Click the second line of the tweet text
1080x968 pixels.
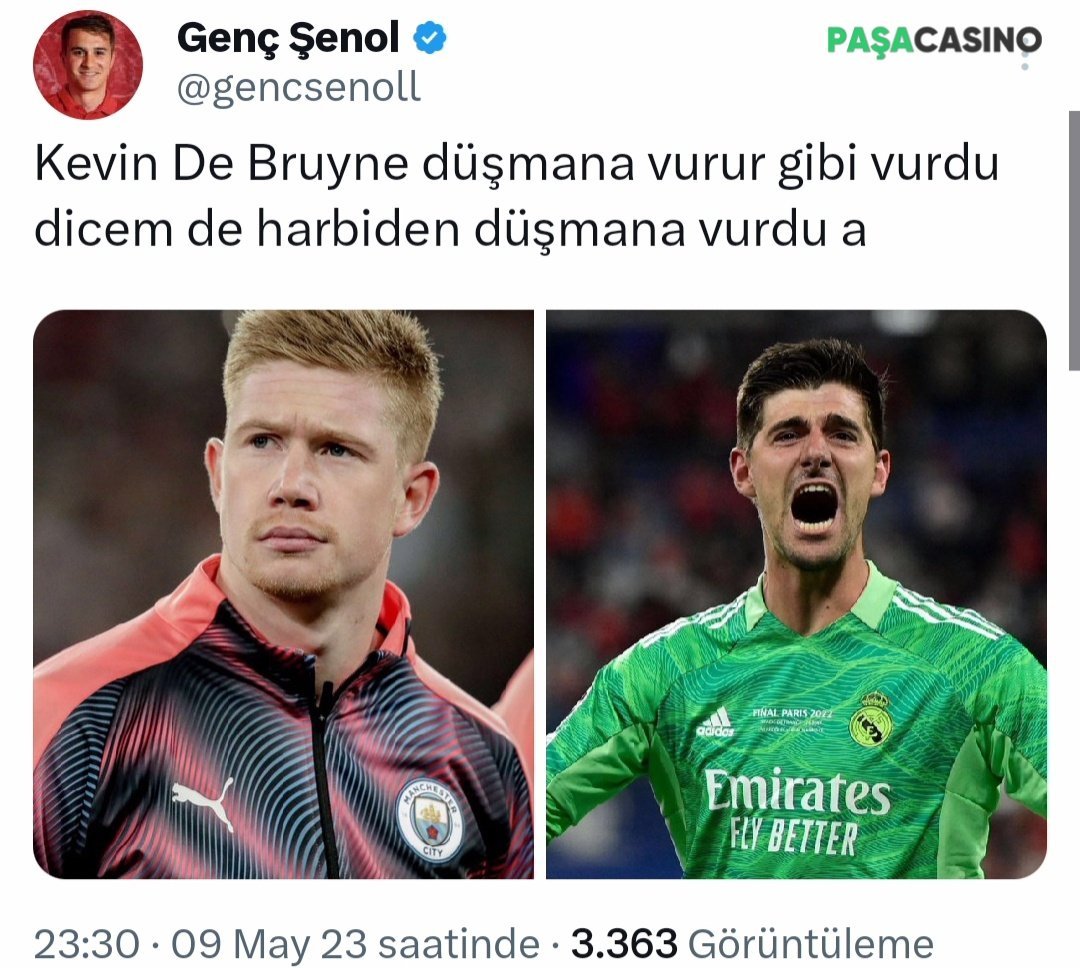tap(450, 229)
